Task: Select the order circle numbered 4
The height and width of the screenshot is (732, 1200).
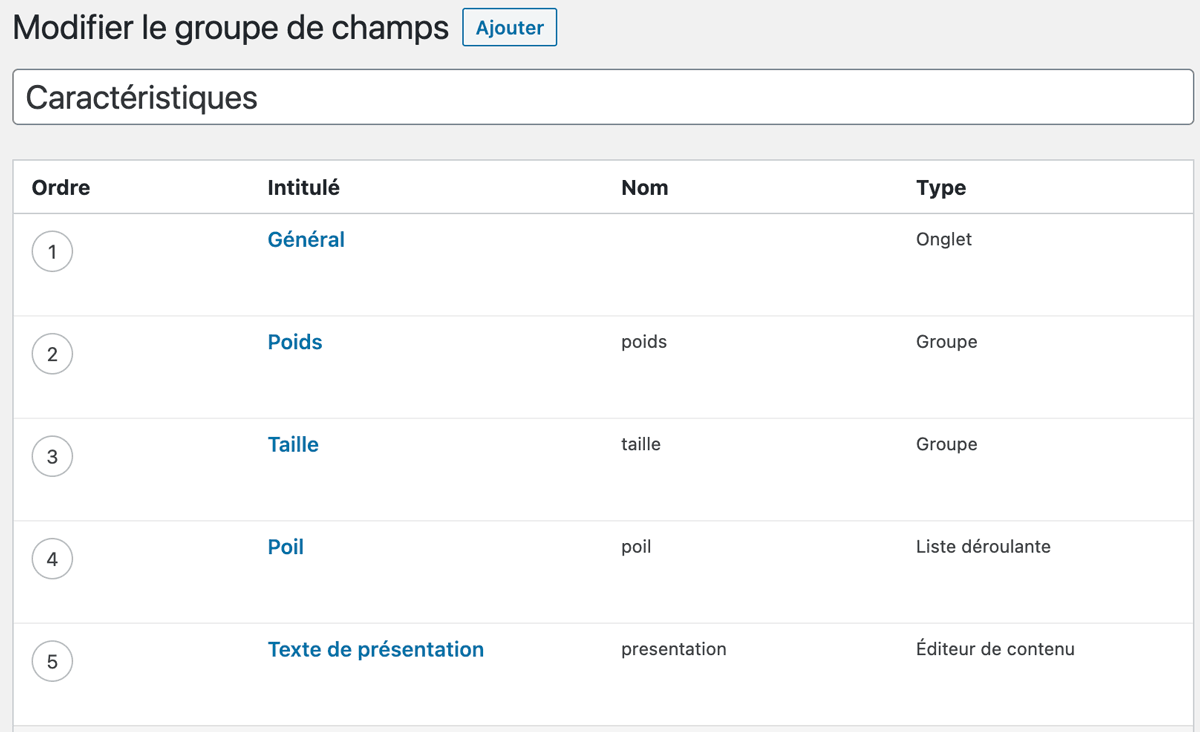Action: click(x=52, y=559)
